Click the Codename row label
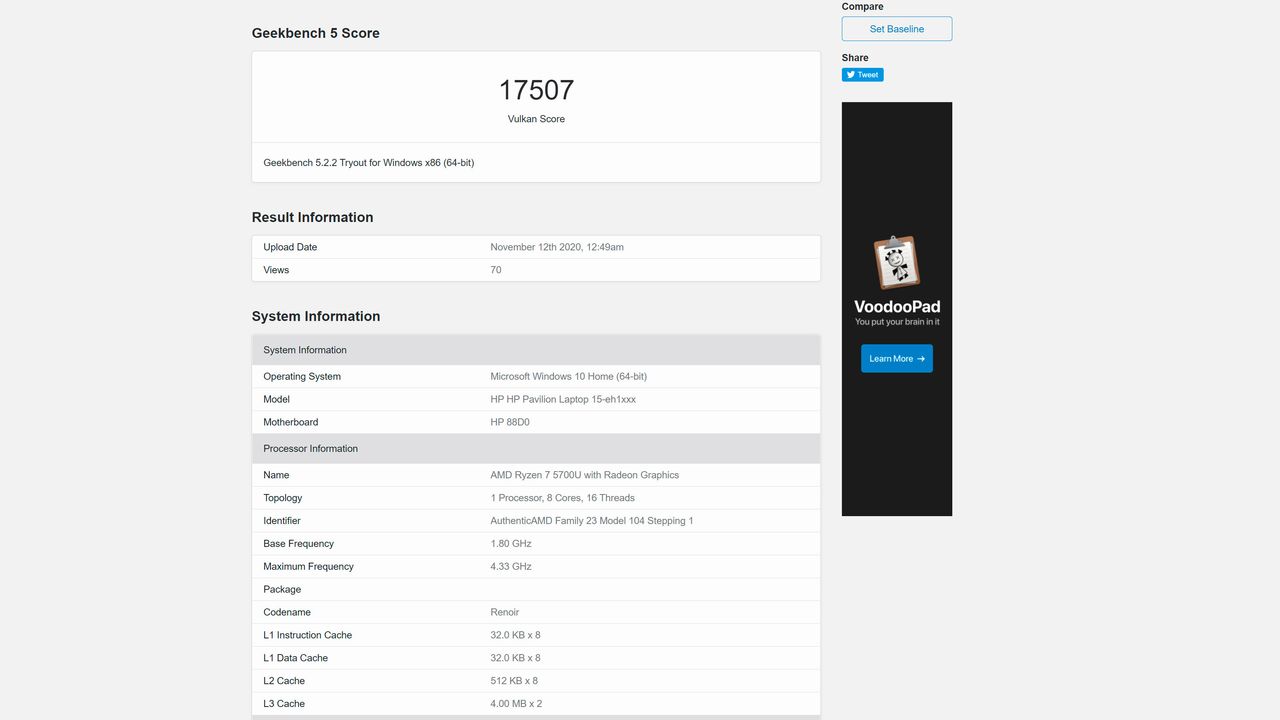Screen dimensions: 1280x720 (x=287, y=613)
